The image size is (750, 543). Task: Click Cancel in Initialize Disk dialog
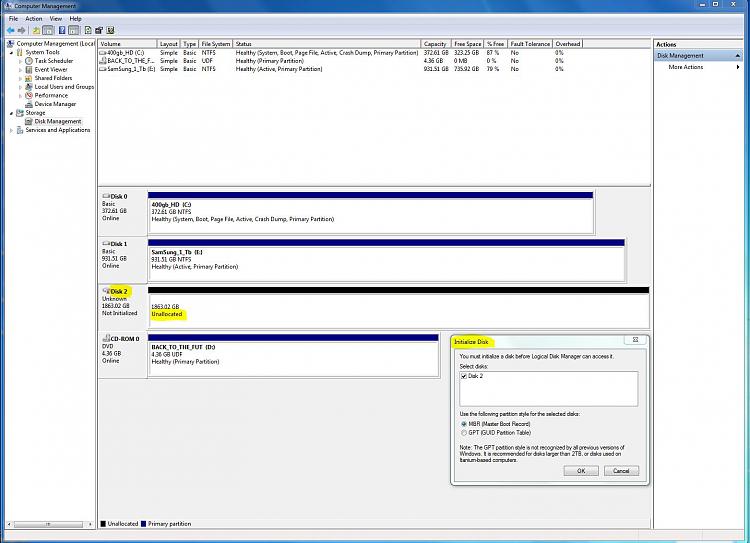click(x=621, y=471)
